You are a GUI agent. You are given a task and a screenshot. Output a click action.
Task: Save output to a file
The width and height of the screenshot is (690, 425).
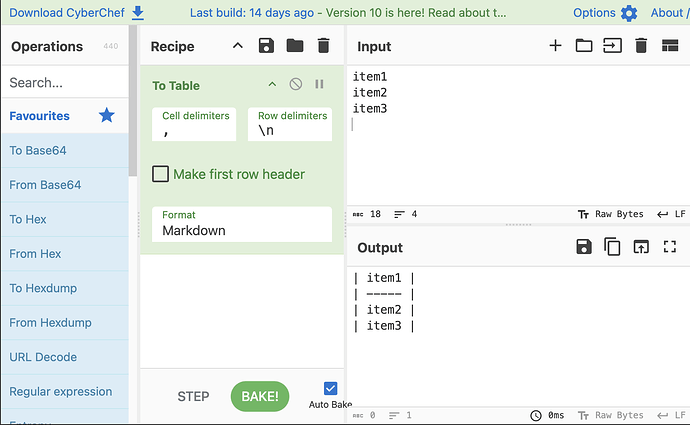(584, 247)
